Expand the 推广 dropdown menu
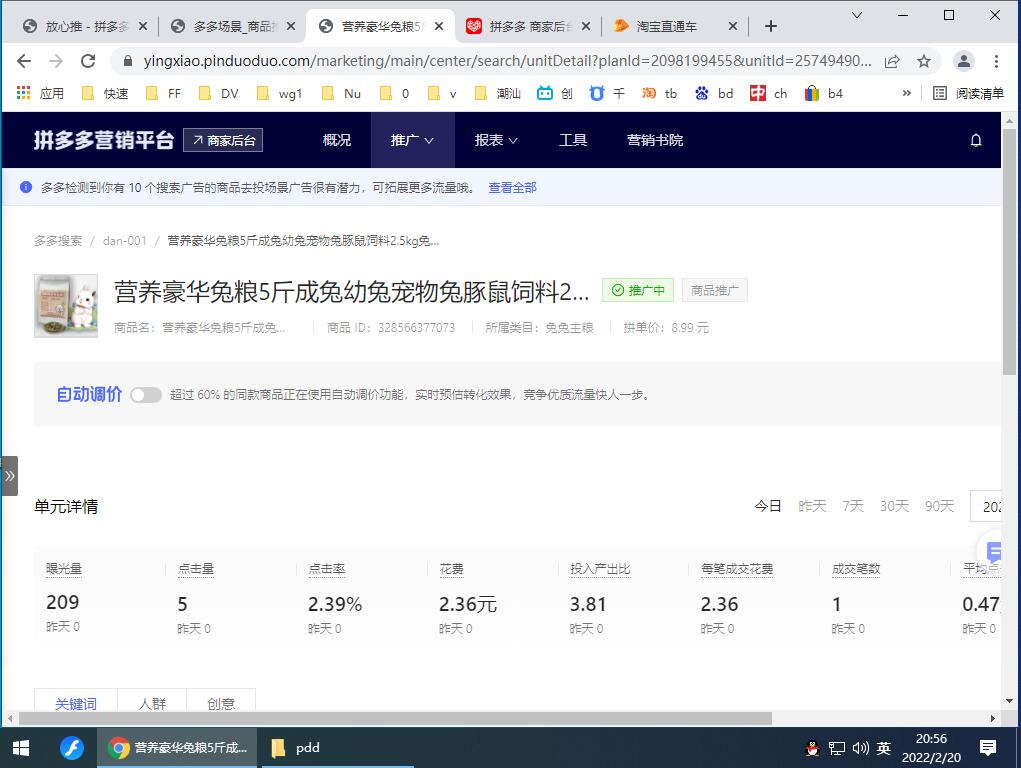 (412, 140)
